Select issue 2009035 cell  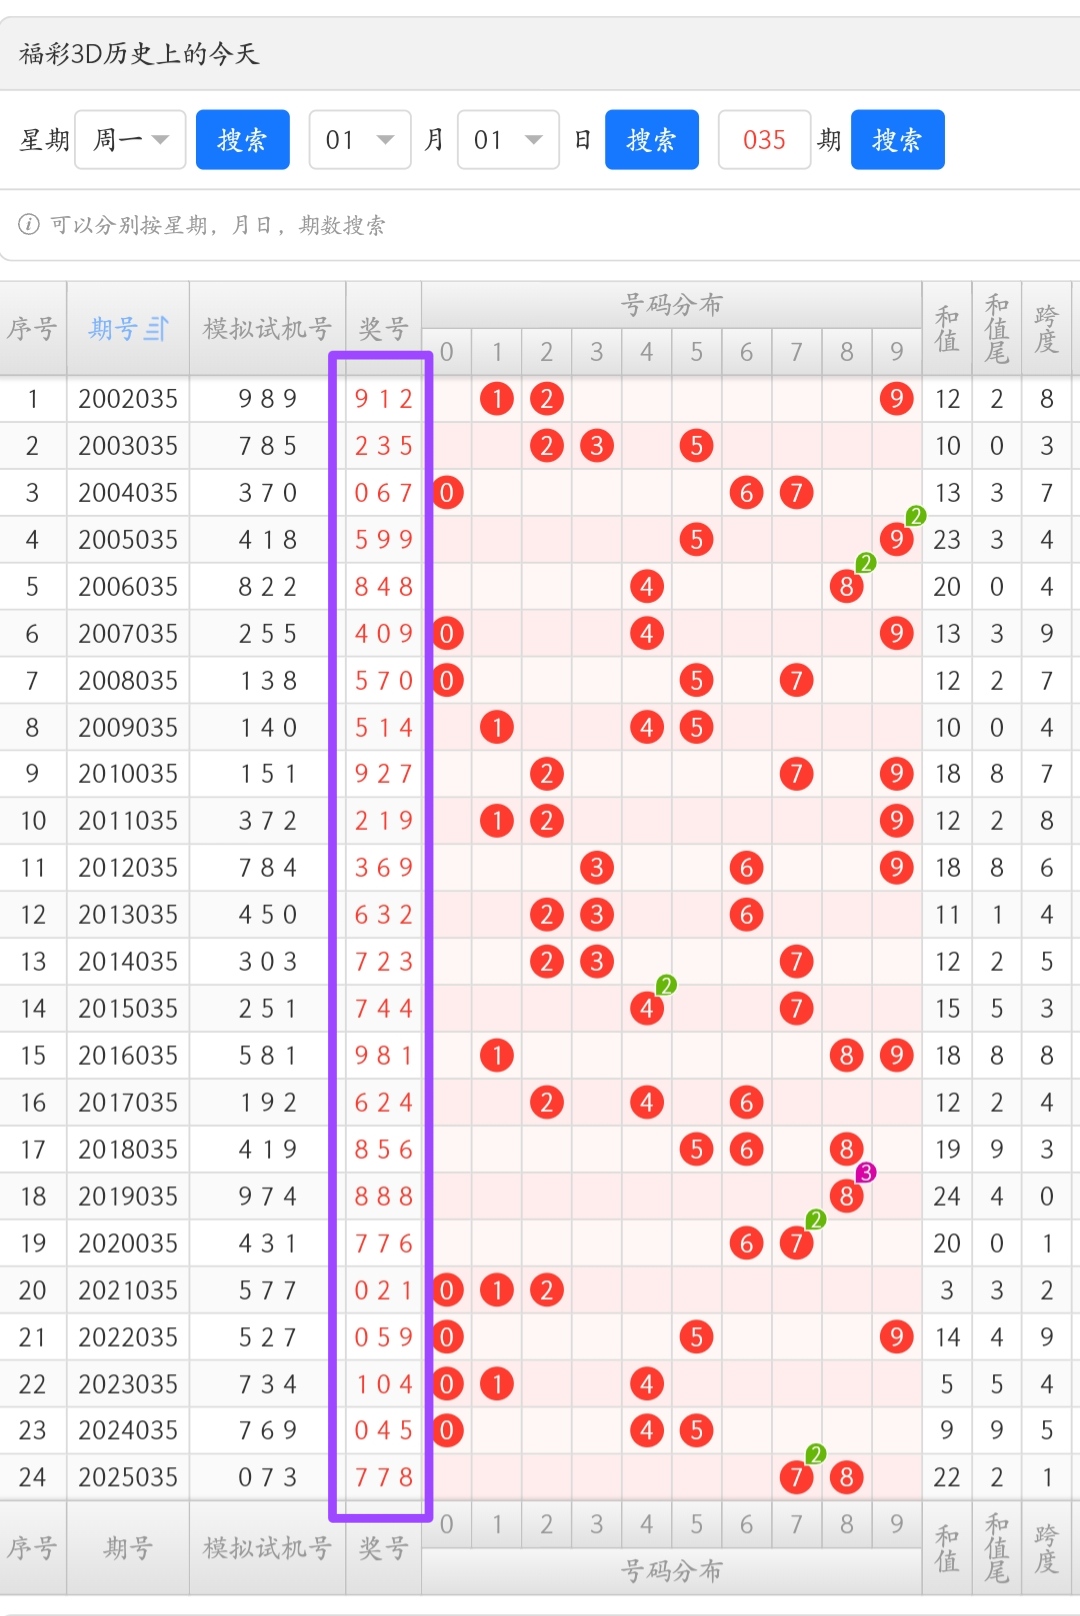[128, 728]
